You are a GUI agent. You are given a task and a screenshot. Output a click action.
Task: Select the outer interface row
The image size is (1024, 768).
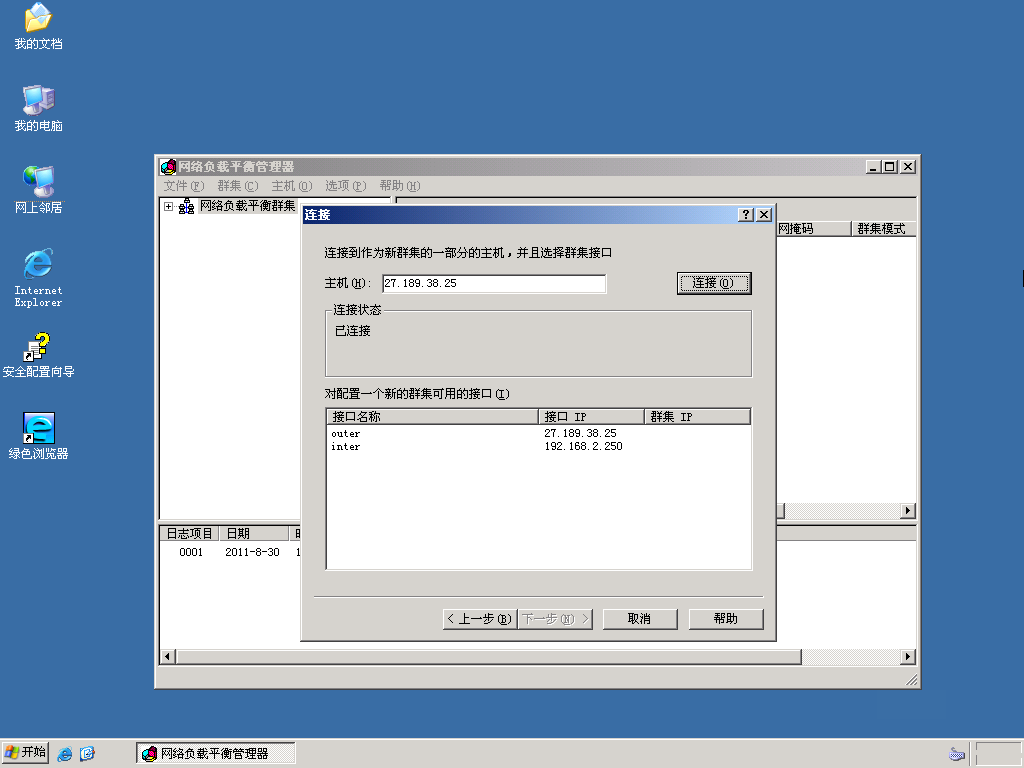tap(538, 434)
